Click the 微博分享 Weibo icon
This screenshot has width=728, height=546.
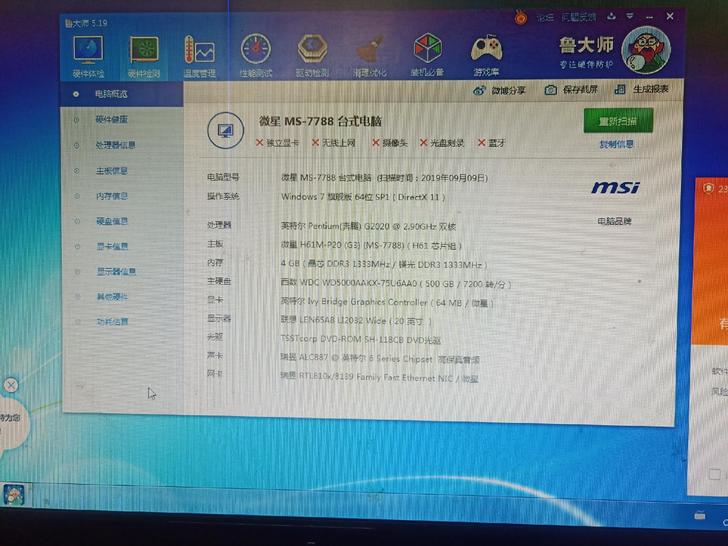pos(479,90)
